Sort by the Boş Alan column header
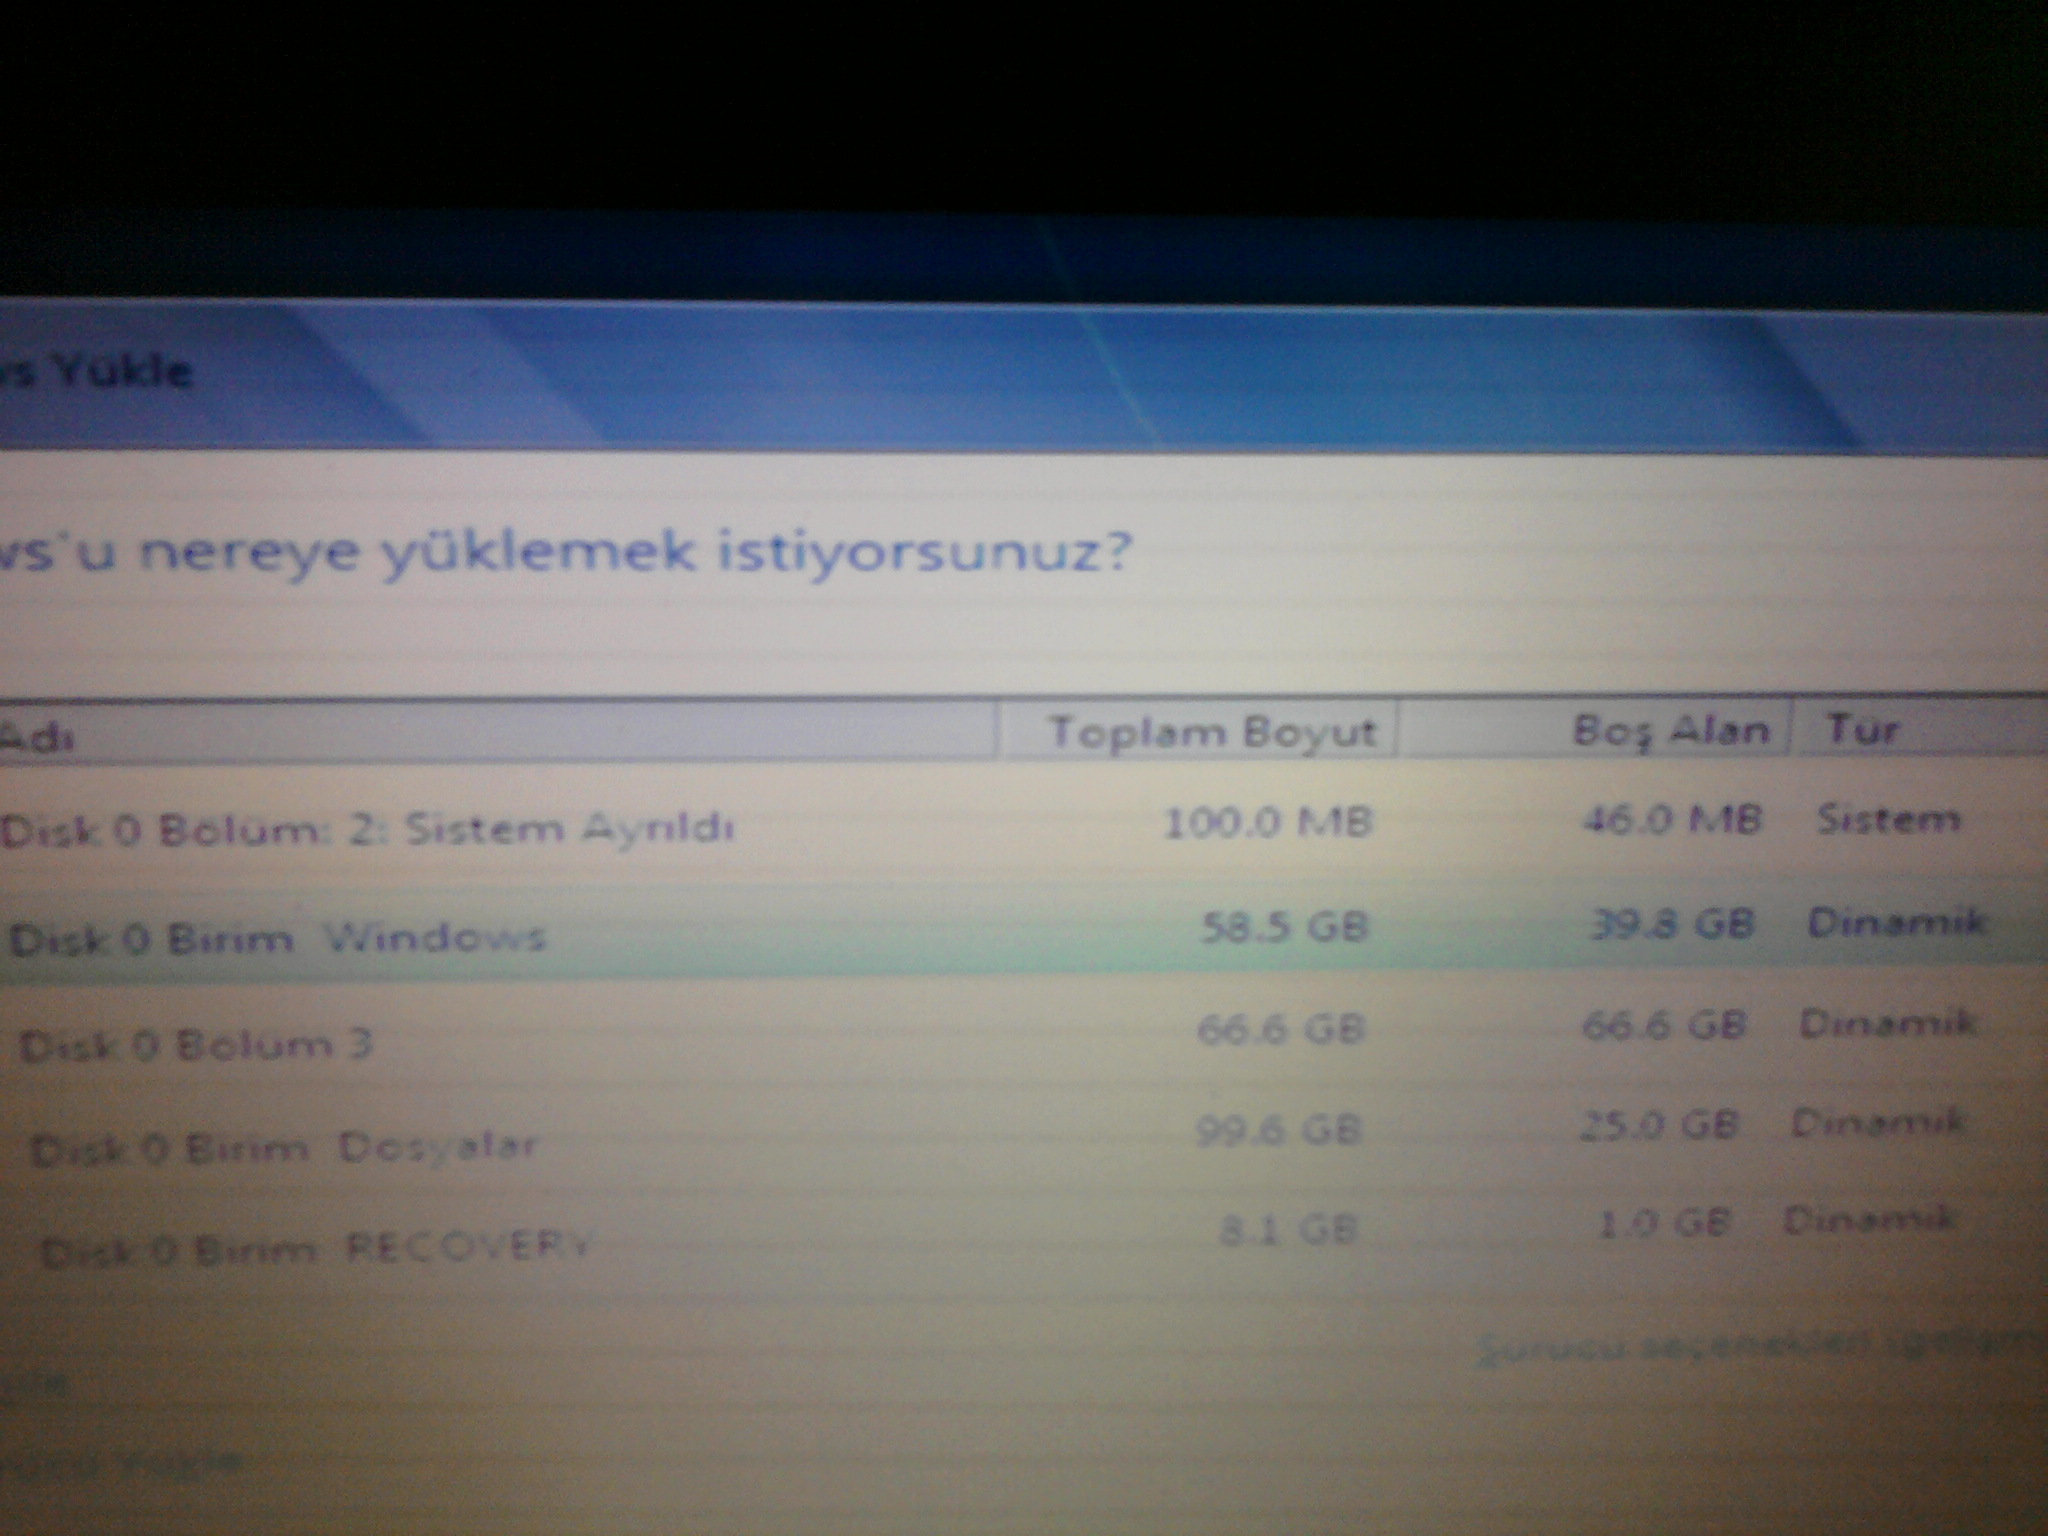 [x=1671, y=731]
